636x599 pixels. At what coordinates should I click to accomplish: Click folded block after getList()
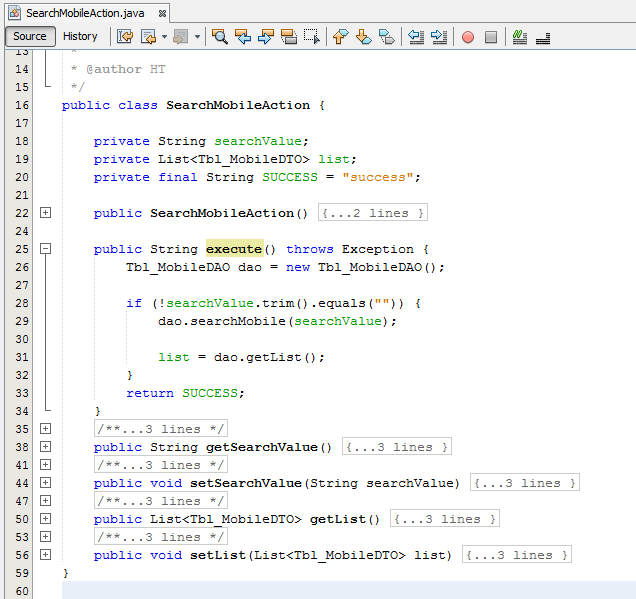click(445, 519)
